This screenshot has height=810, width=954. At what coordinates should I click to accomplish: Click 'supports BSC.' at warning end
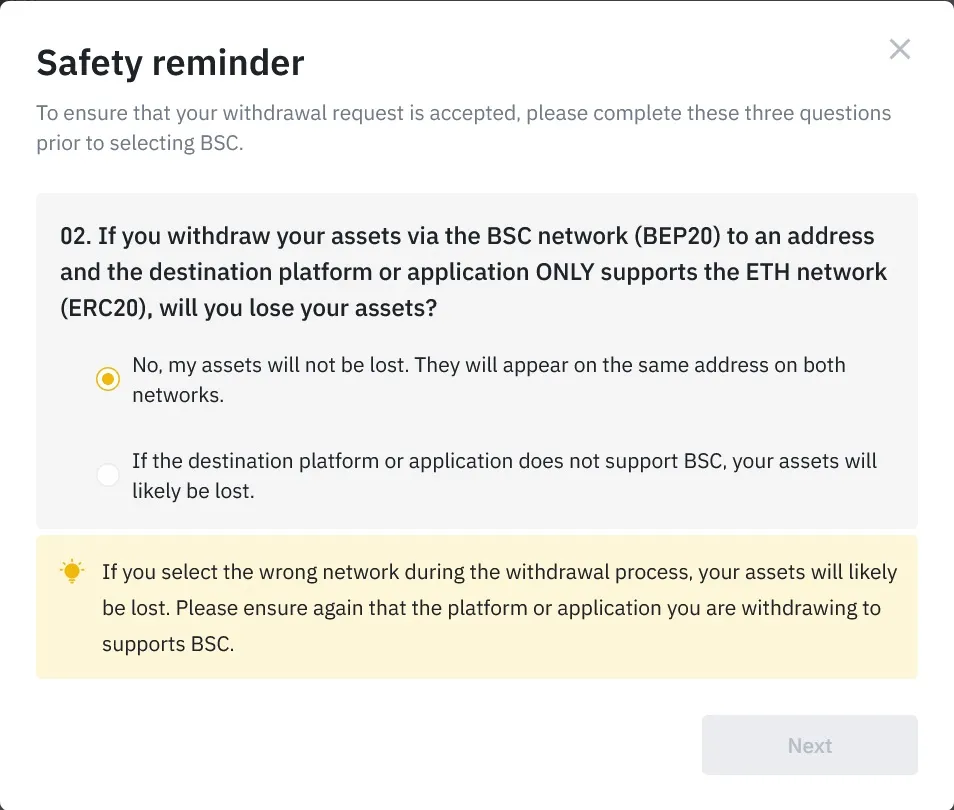click(168, 644)
